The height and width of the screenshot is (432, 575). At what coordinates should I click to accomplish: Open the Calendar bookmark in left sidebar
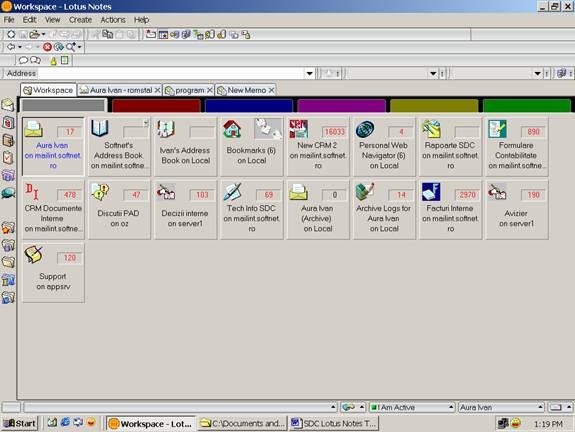click(x=8, y=122)
